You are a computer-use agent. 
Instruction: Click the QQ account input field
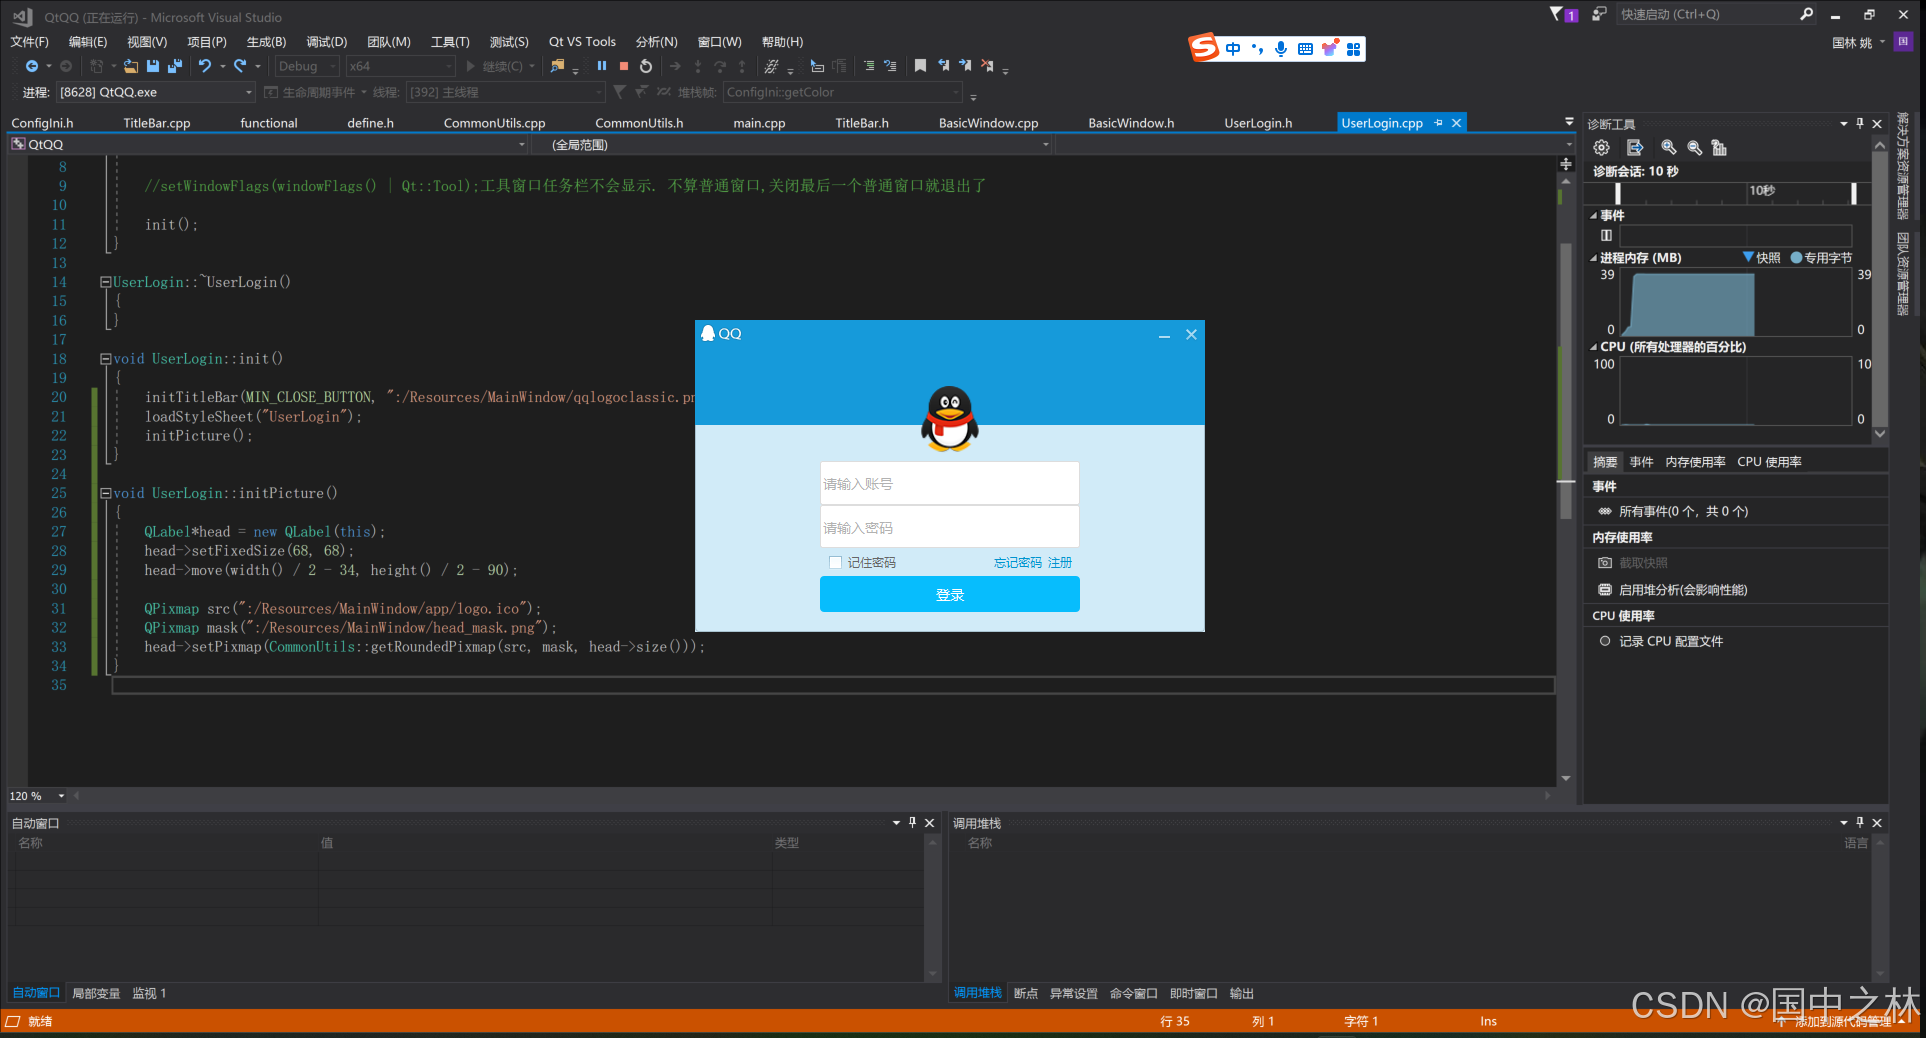click(x=949, y=483)
